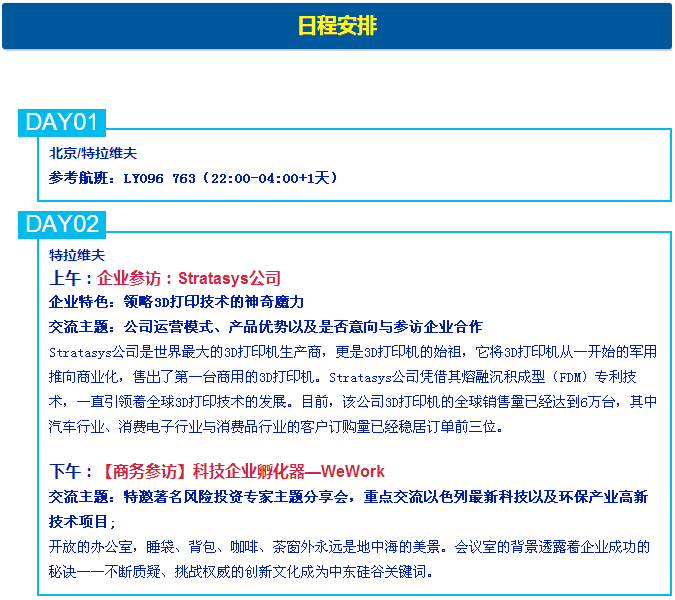Click the 特拉维夫 heading under DAY02
675x600 pixels.
(x=77, y=255)
